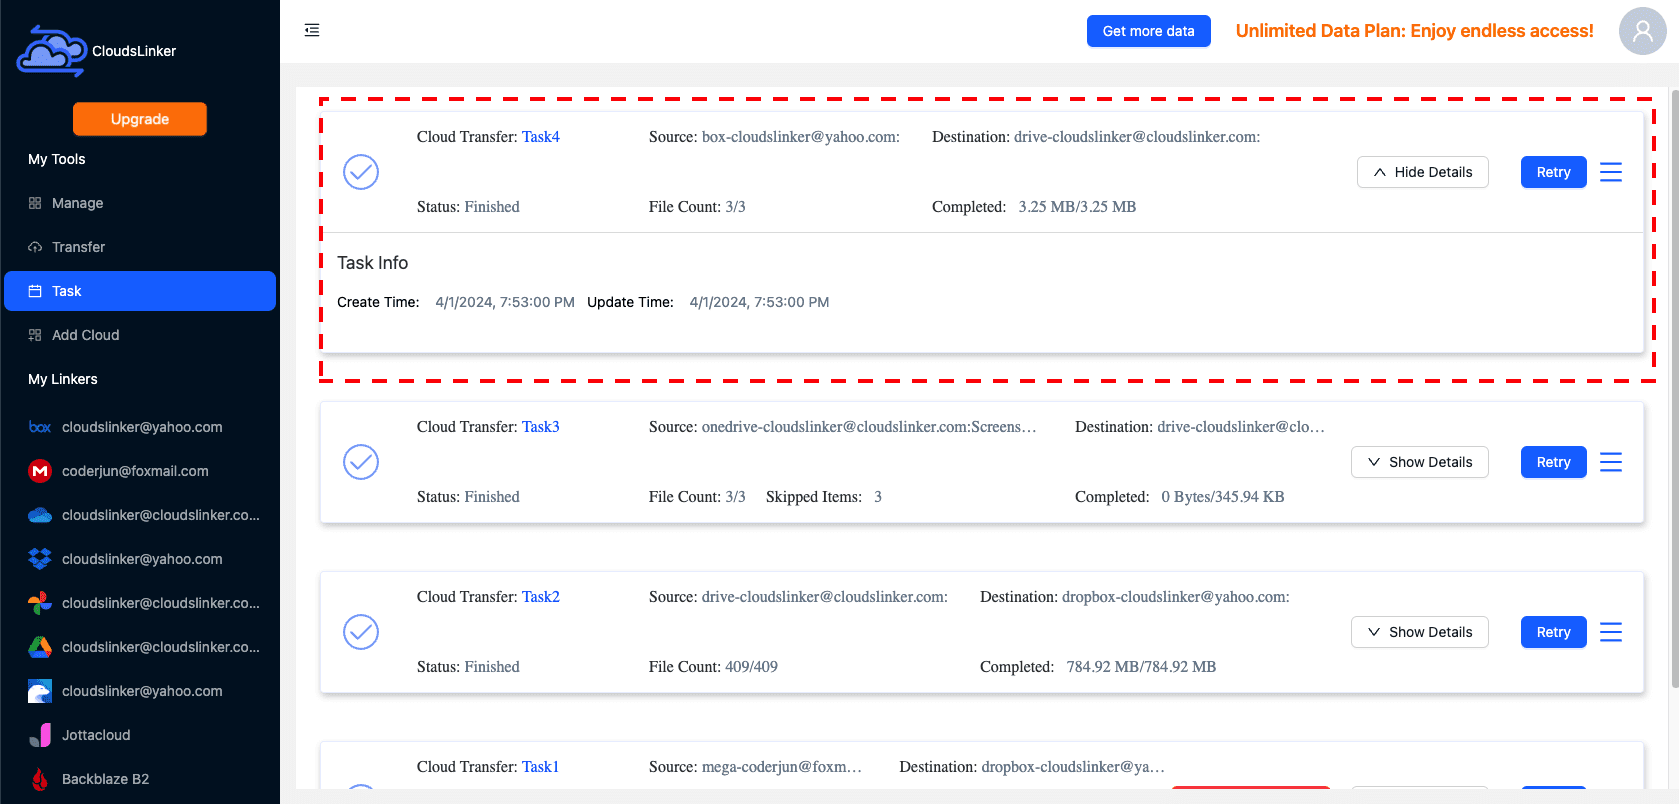Open the Transfer menu item
Screen dimensions: 1679x804
[x=140, y=247]
